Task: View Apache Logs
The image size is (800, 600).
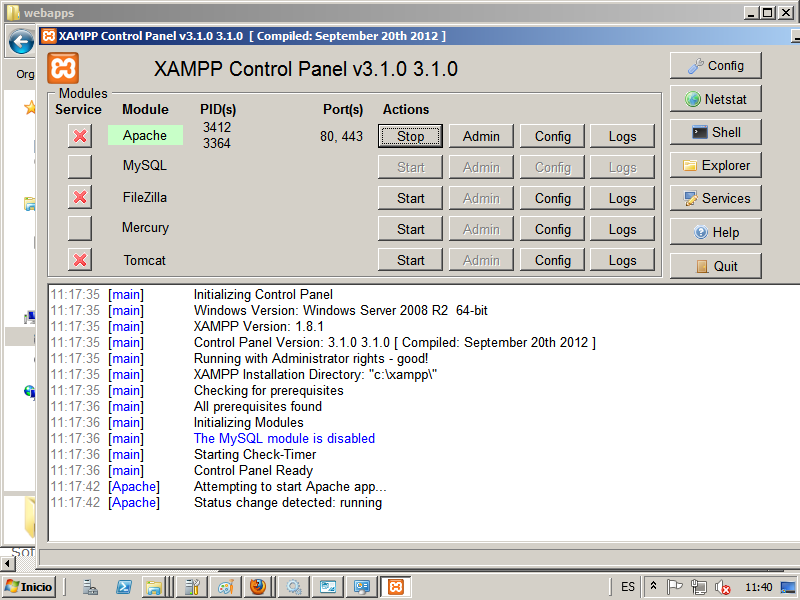Action: point(622,136)
